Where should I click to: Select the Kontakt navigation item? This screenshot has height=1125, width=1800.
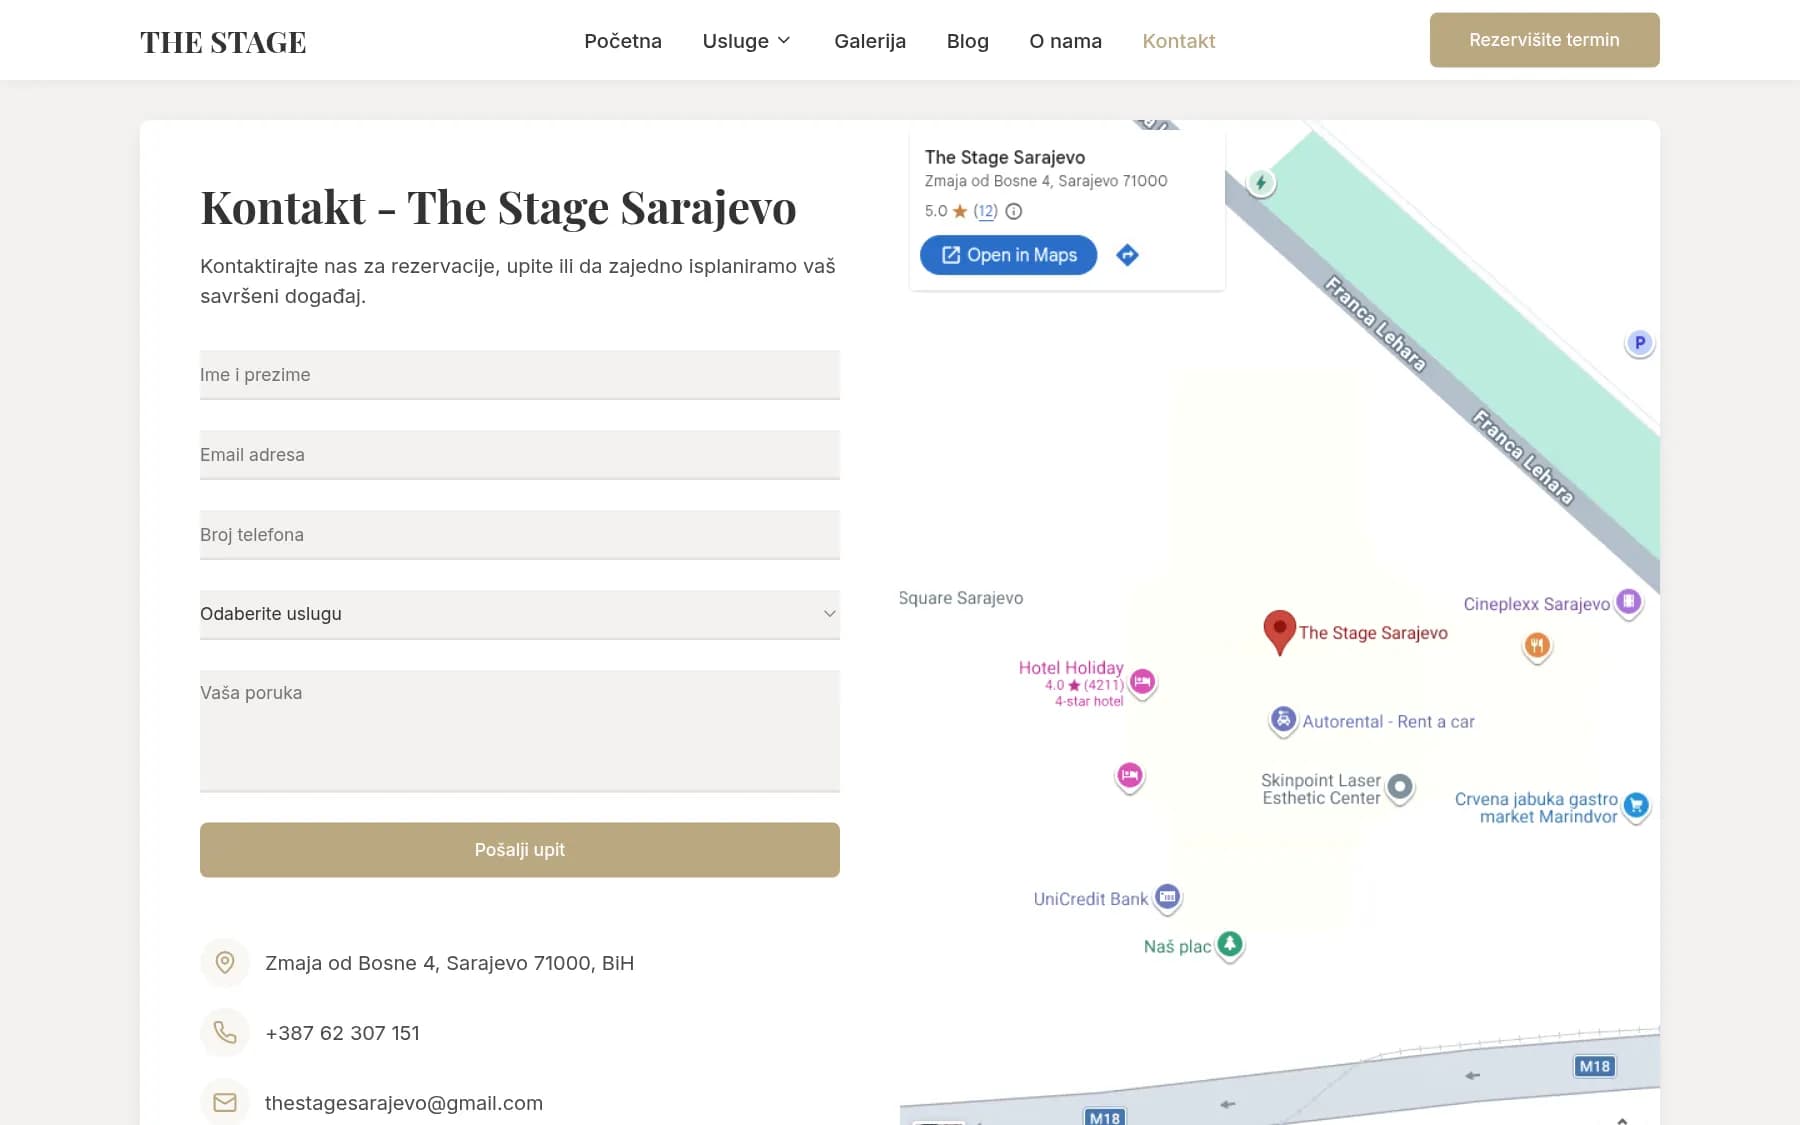tap(1179, 41)
